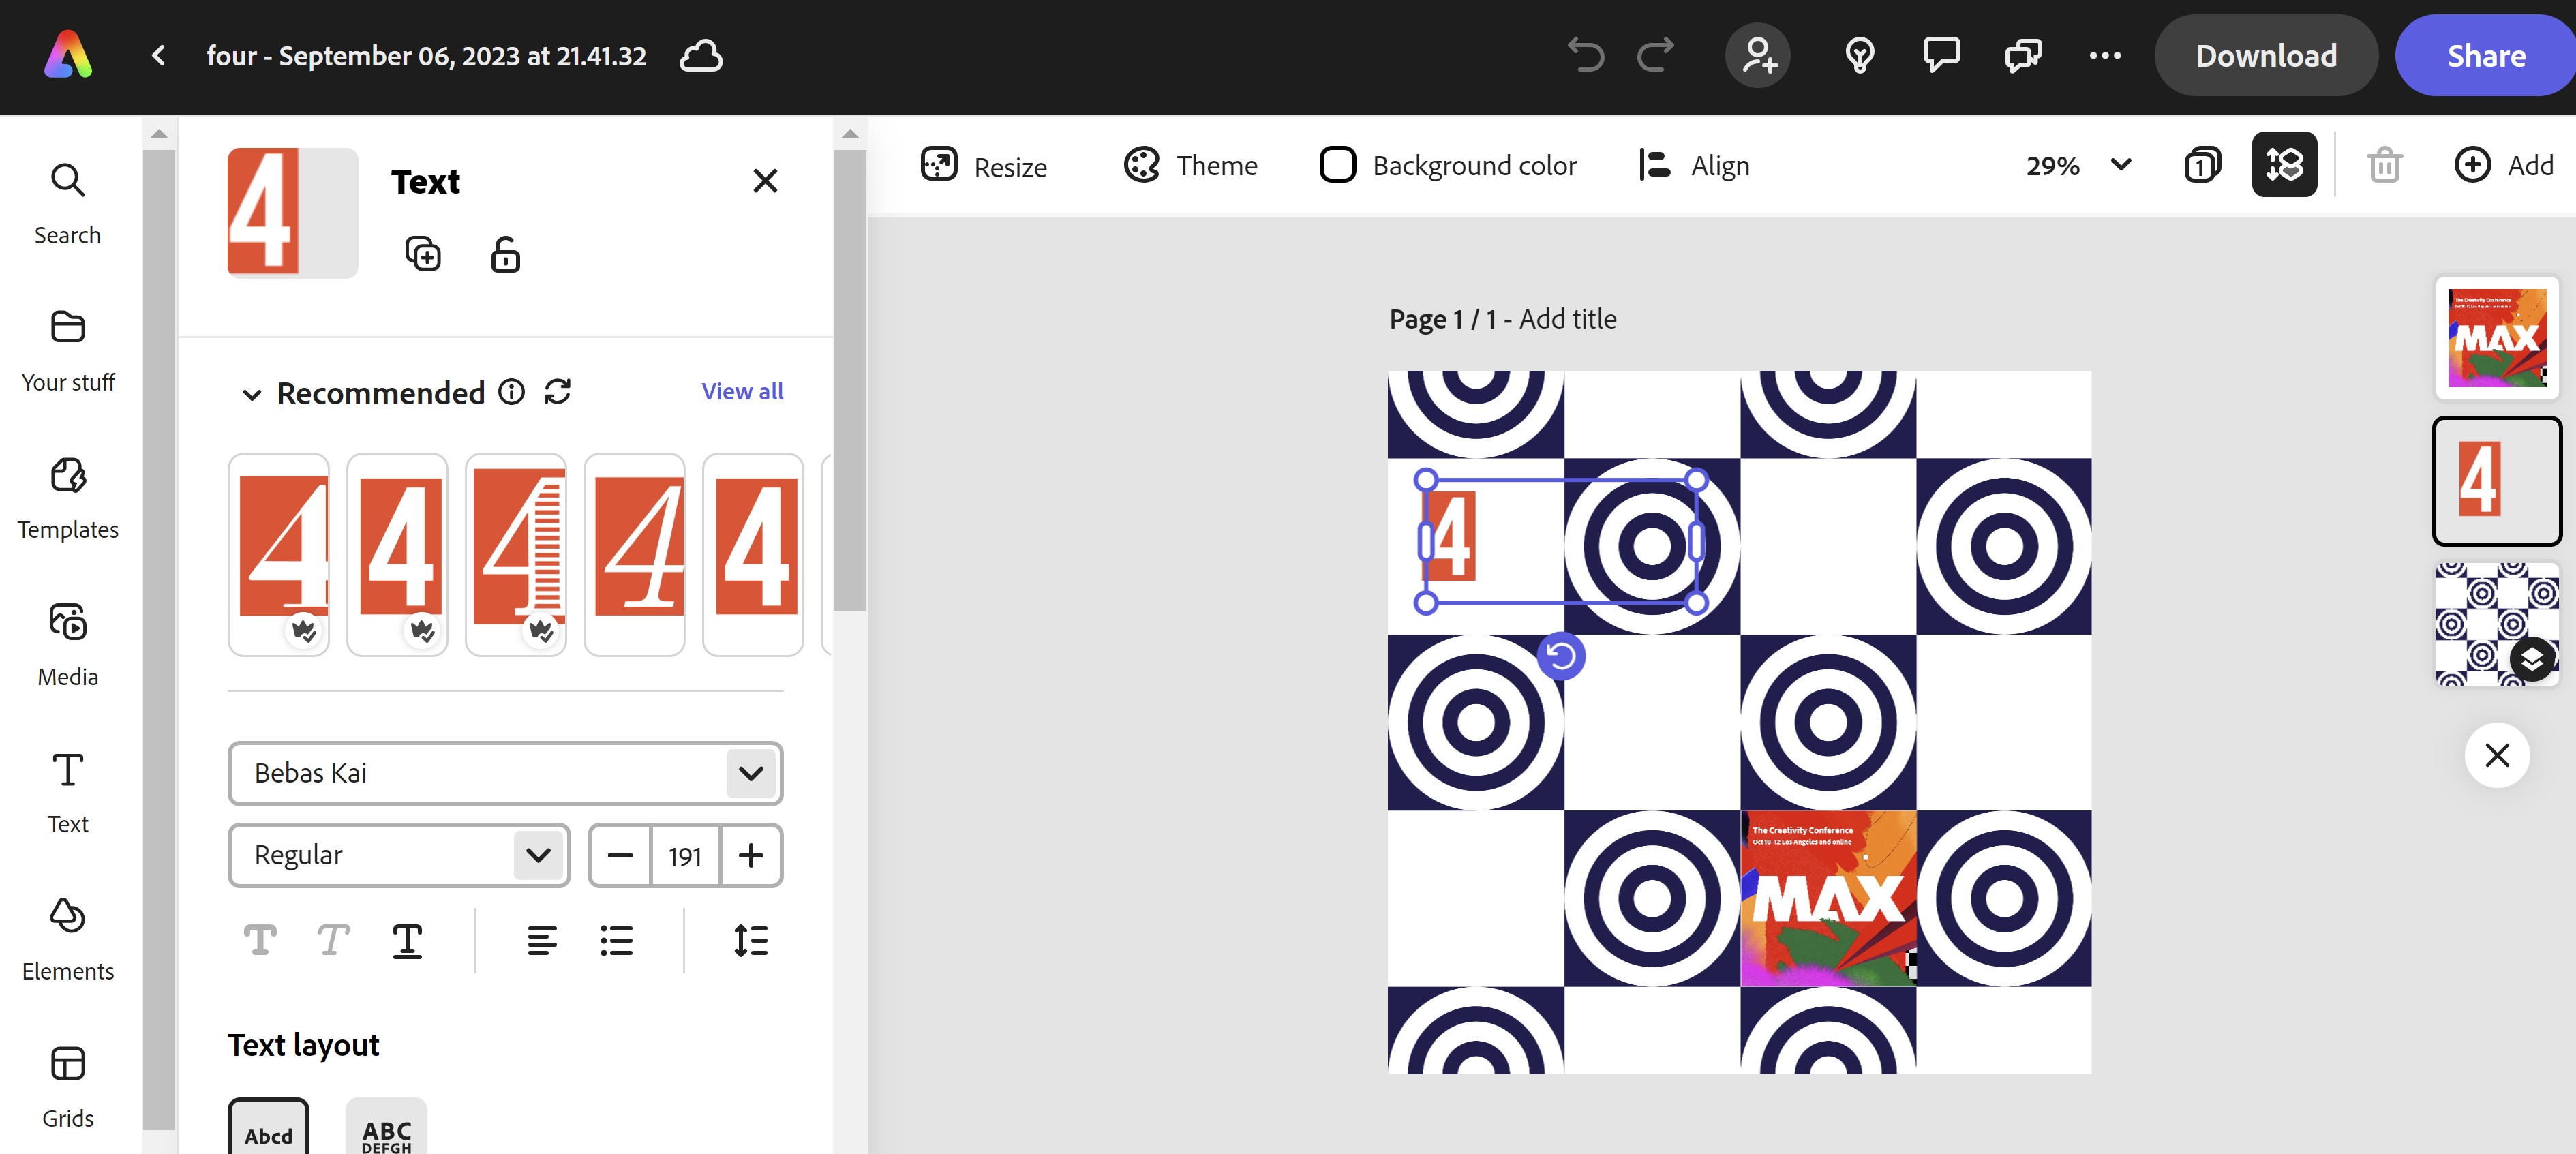
Task: Select the italic script fourth 4 style
Action: 634,555
